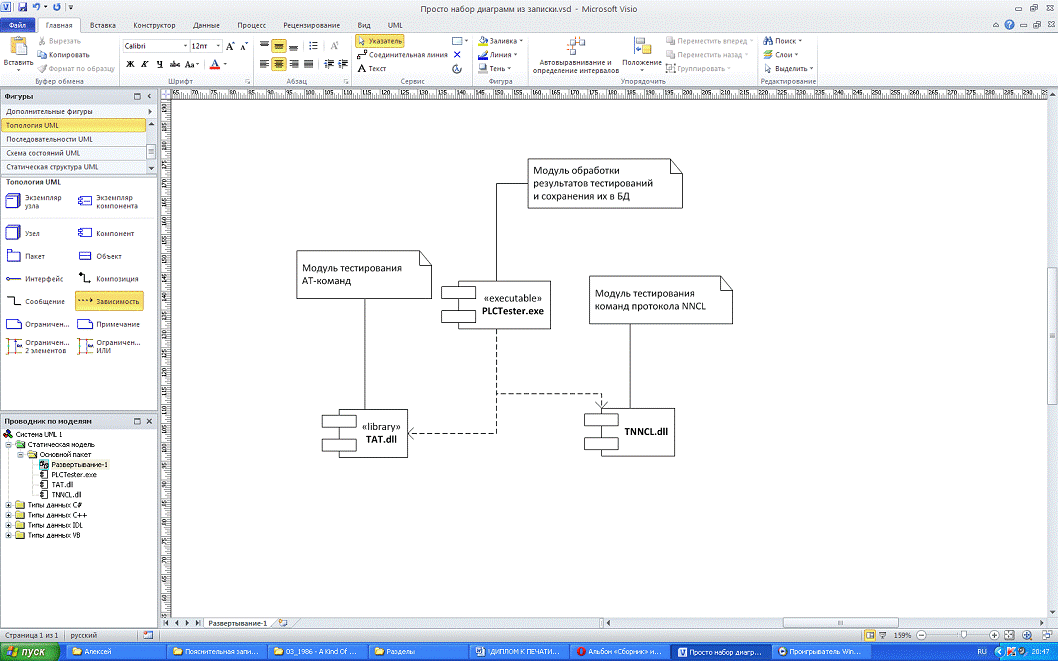Switch to the Вставка ribbon tab

coord(102,23)
